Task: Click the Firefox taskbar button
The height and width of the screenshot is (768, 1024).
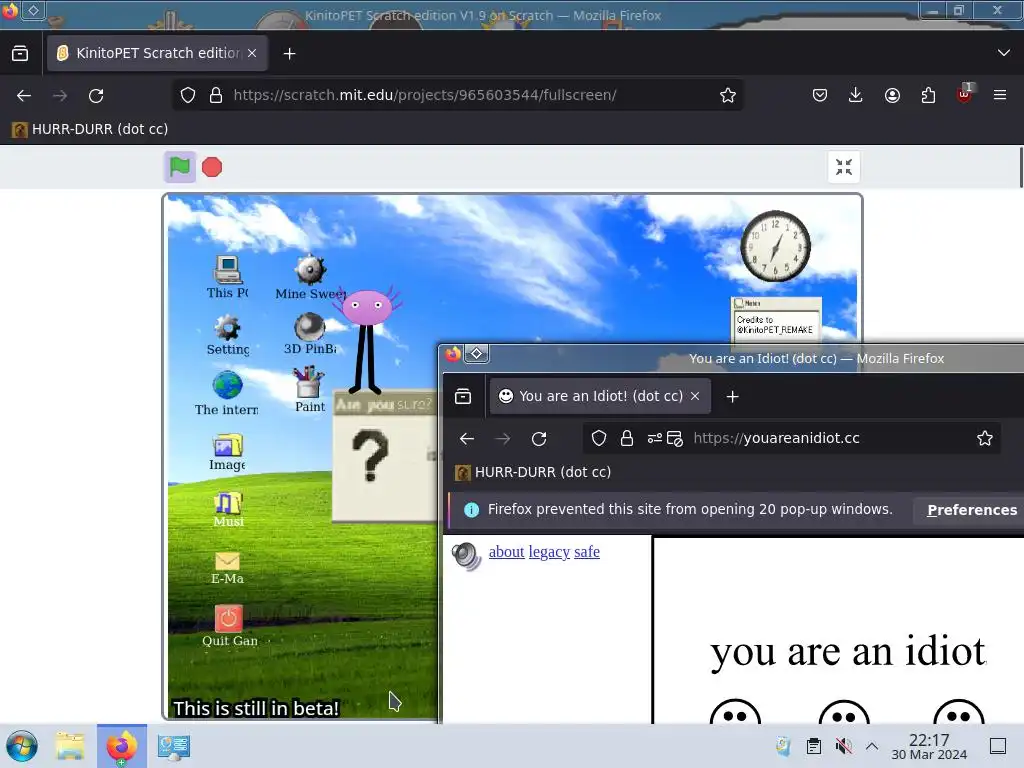Action: pyautogui.click(x=121, y=746)
